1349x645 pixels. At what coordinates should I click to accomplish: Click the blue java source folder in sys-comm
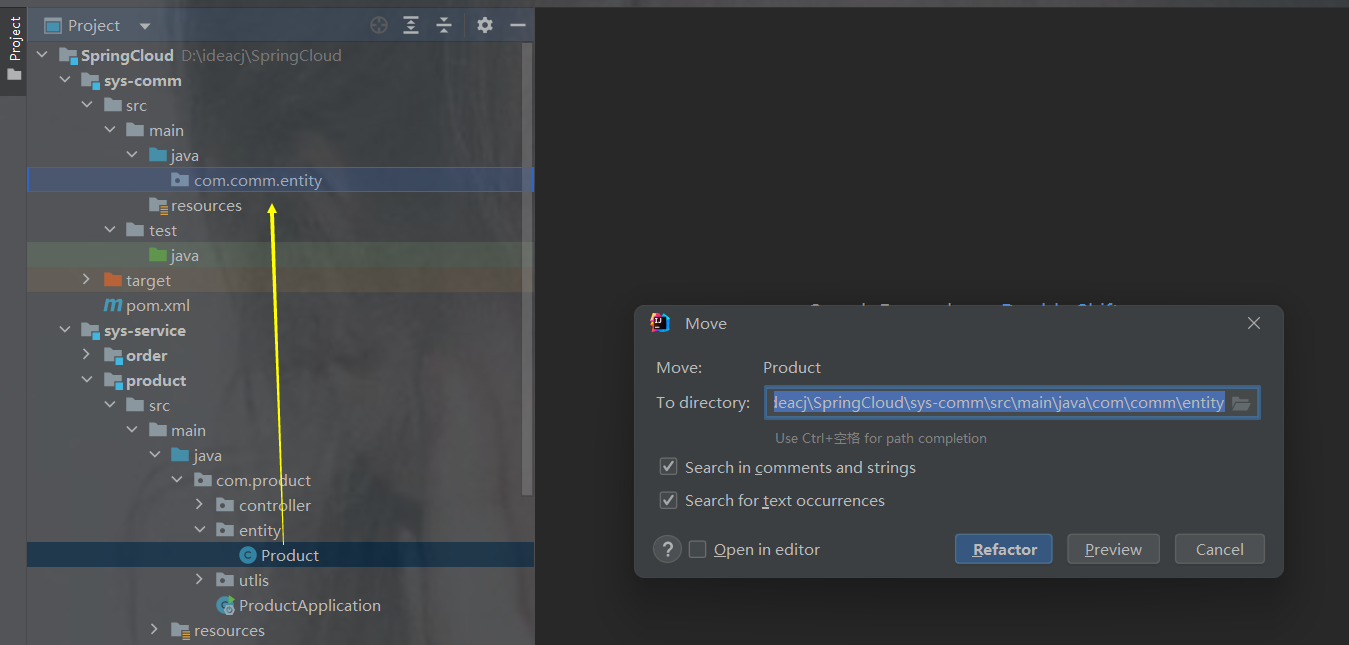(158, 155)
